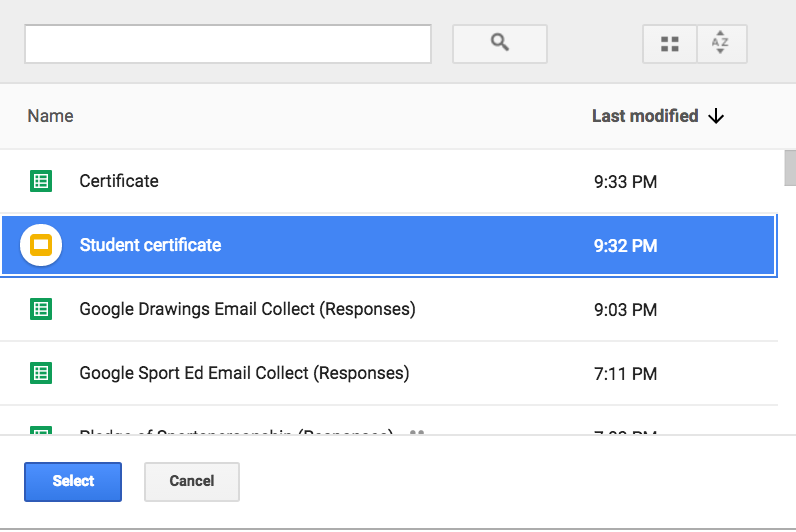Click the file list scrollbar thumb
Screen dimensions: 796x532
790,168
